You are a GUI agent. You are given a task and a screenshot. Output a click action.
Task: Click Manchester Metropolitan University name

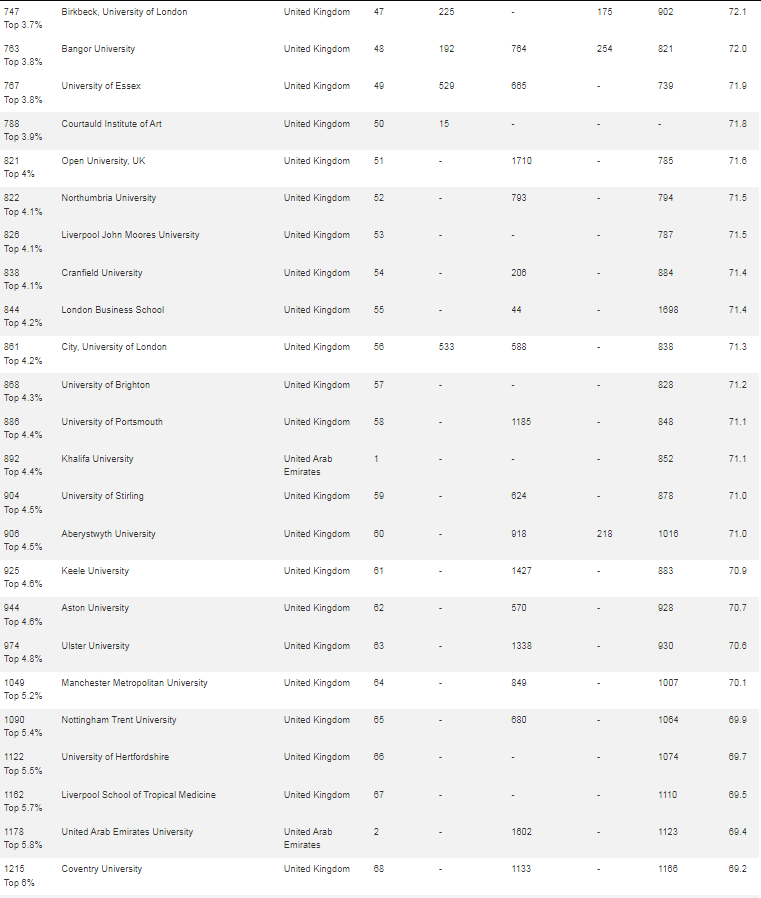pos(135,683)
